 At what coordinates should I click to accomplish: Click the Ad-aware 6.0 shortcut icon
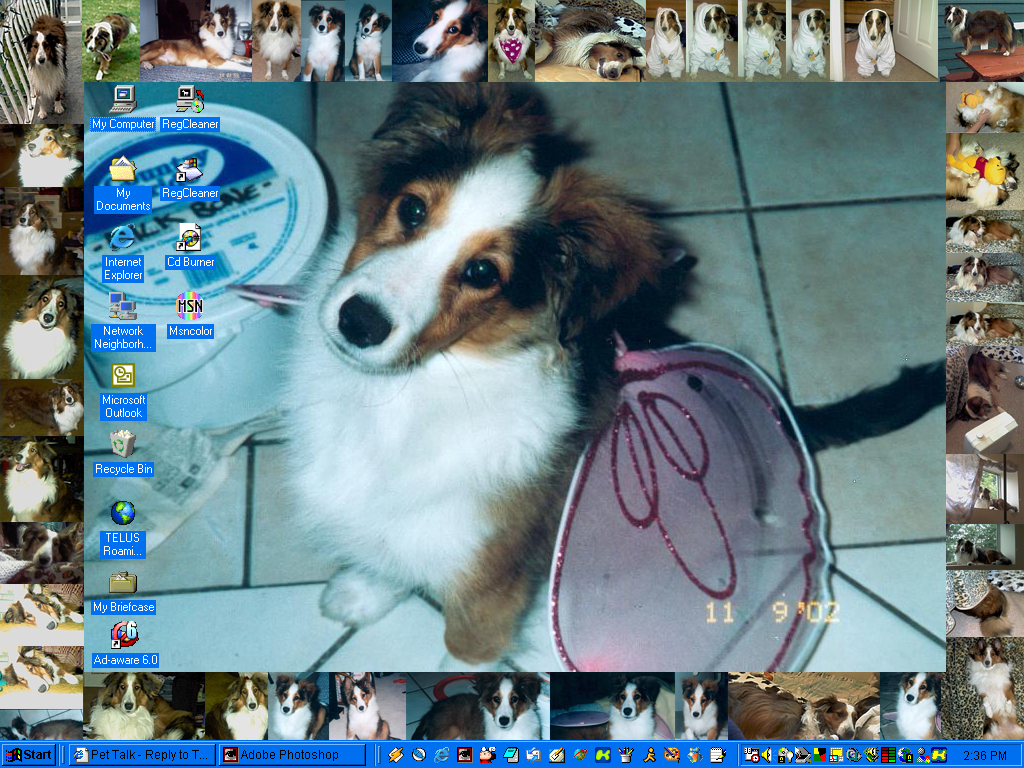(x=125, y=635)
